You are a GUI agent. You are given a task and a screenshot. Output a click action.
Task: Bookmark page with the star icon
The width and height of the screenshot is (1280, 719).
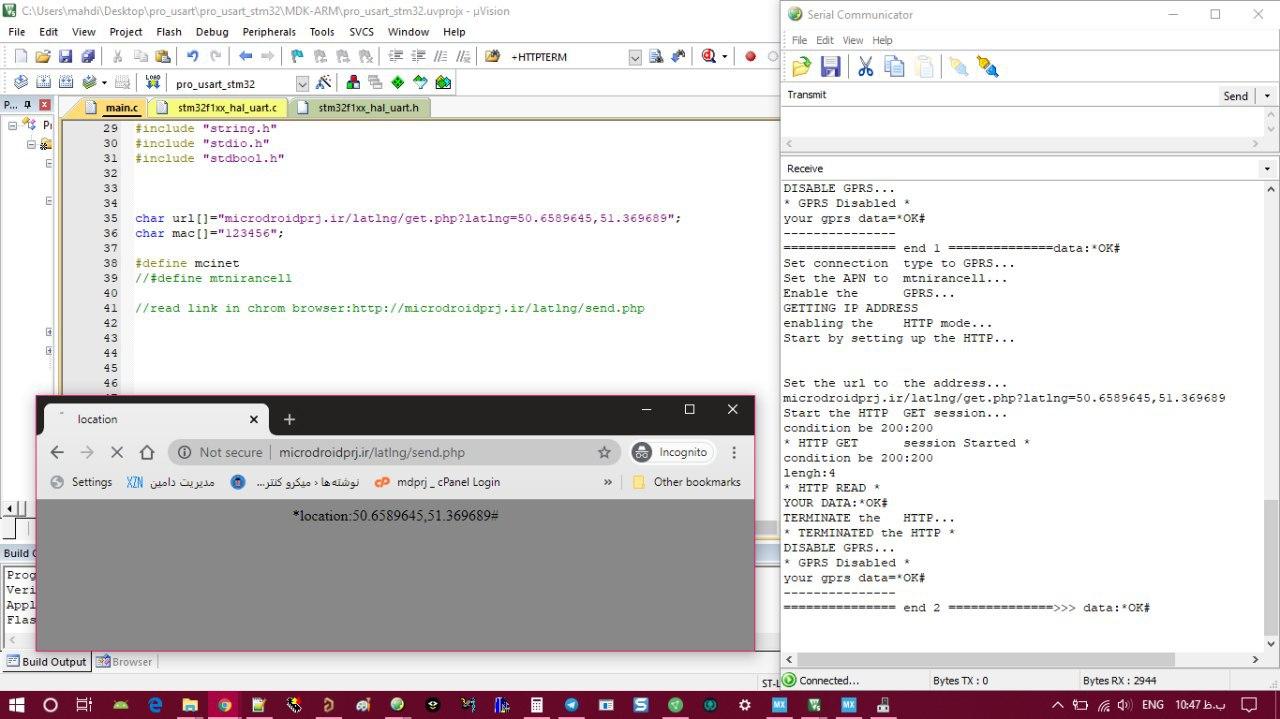pos(604,452)
